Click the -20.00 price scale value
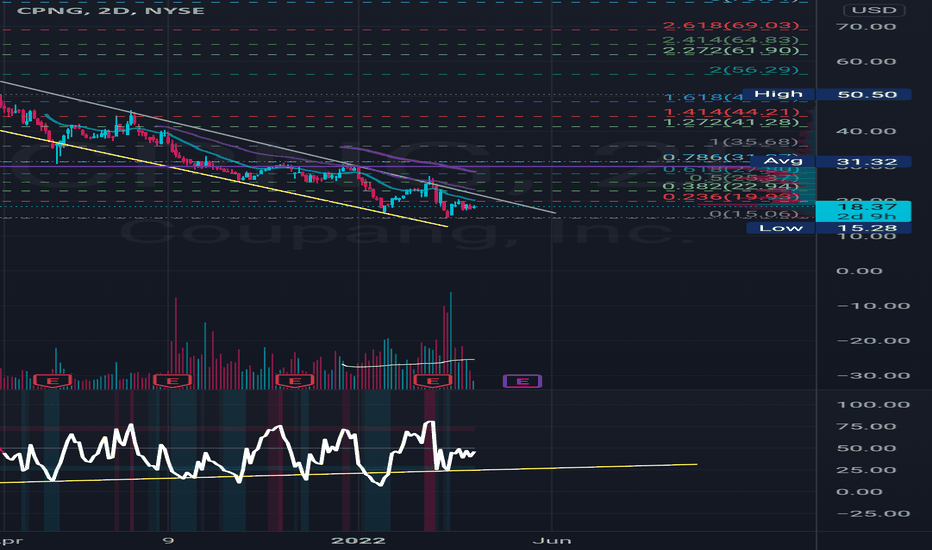 (873, 341)
